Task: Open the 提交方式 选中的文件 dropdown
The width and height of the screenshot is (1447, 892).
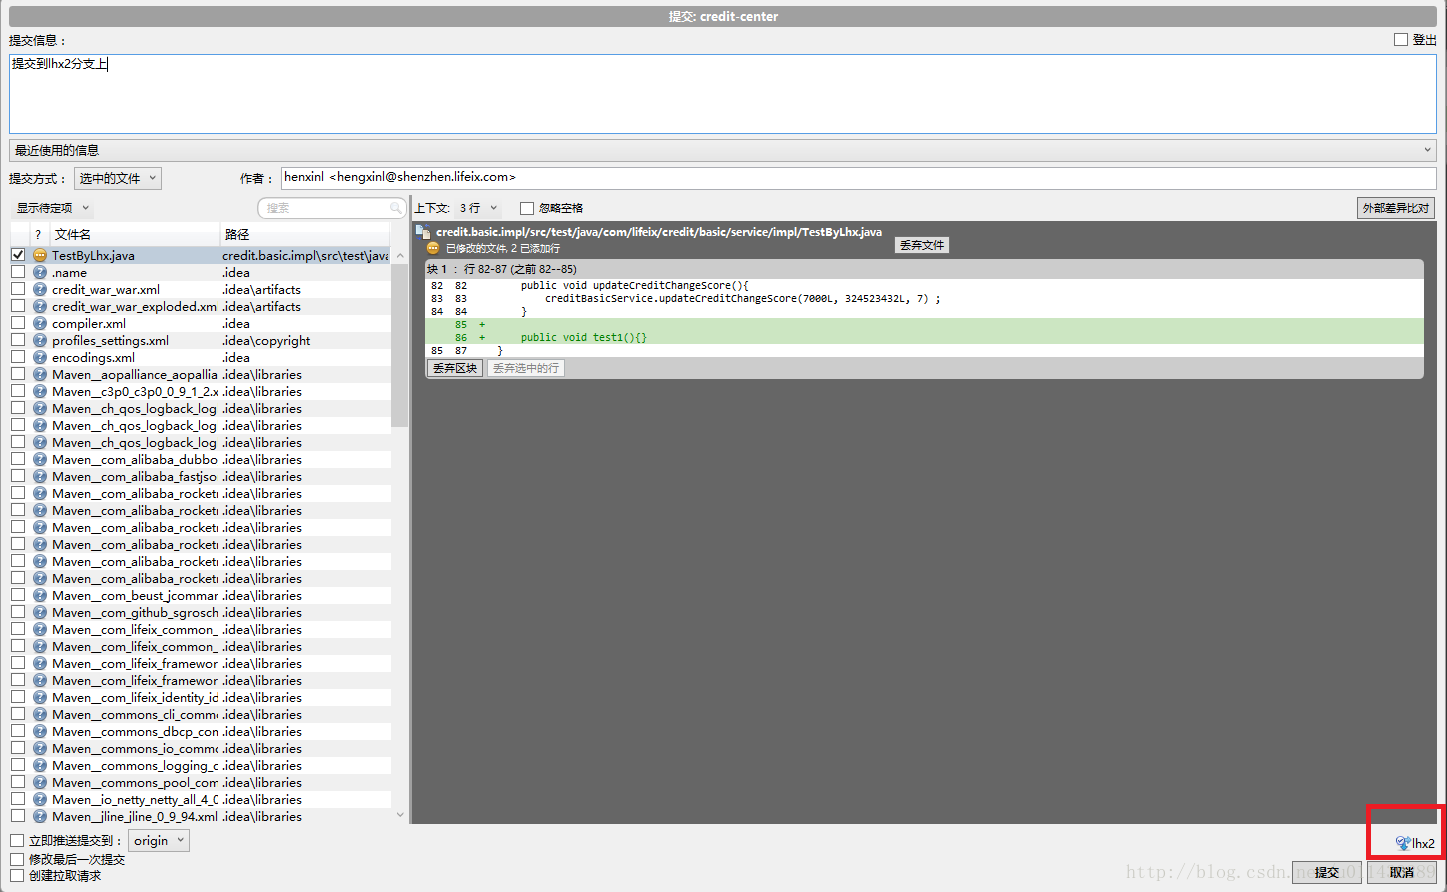Action: point(118,178)
